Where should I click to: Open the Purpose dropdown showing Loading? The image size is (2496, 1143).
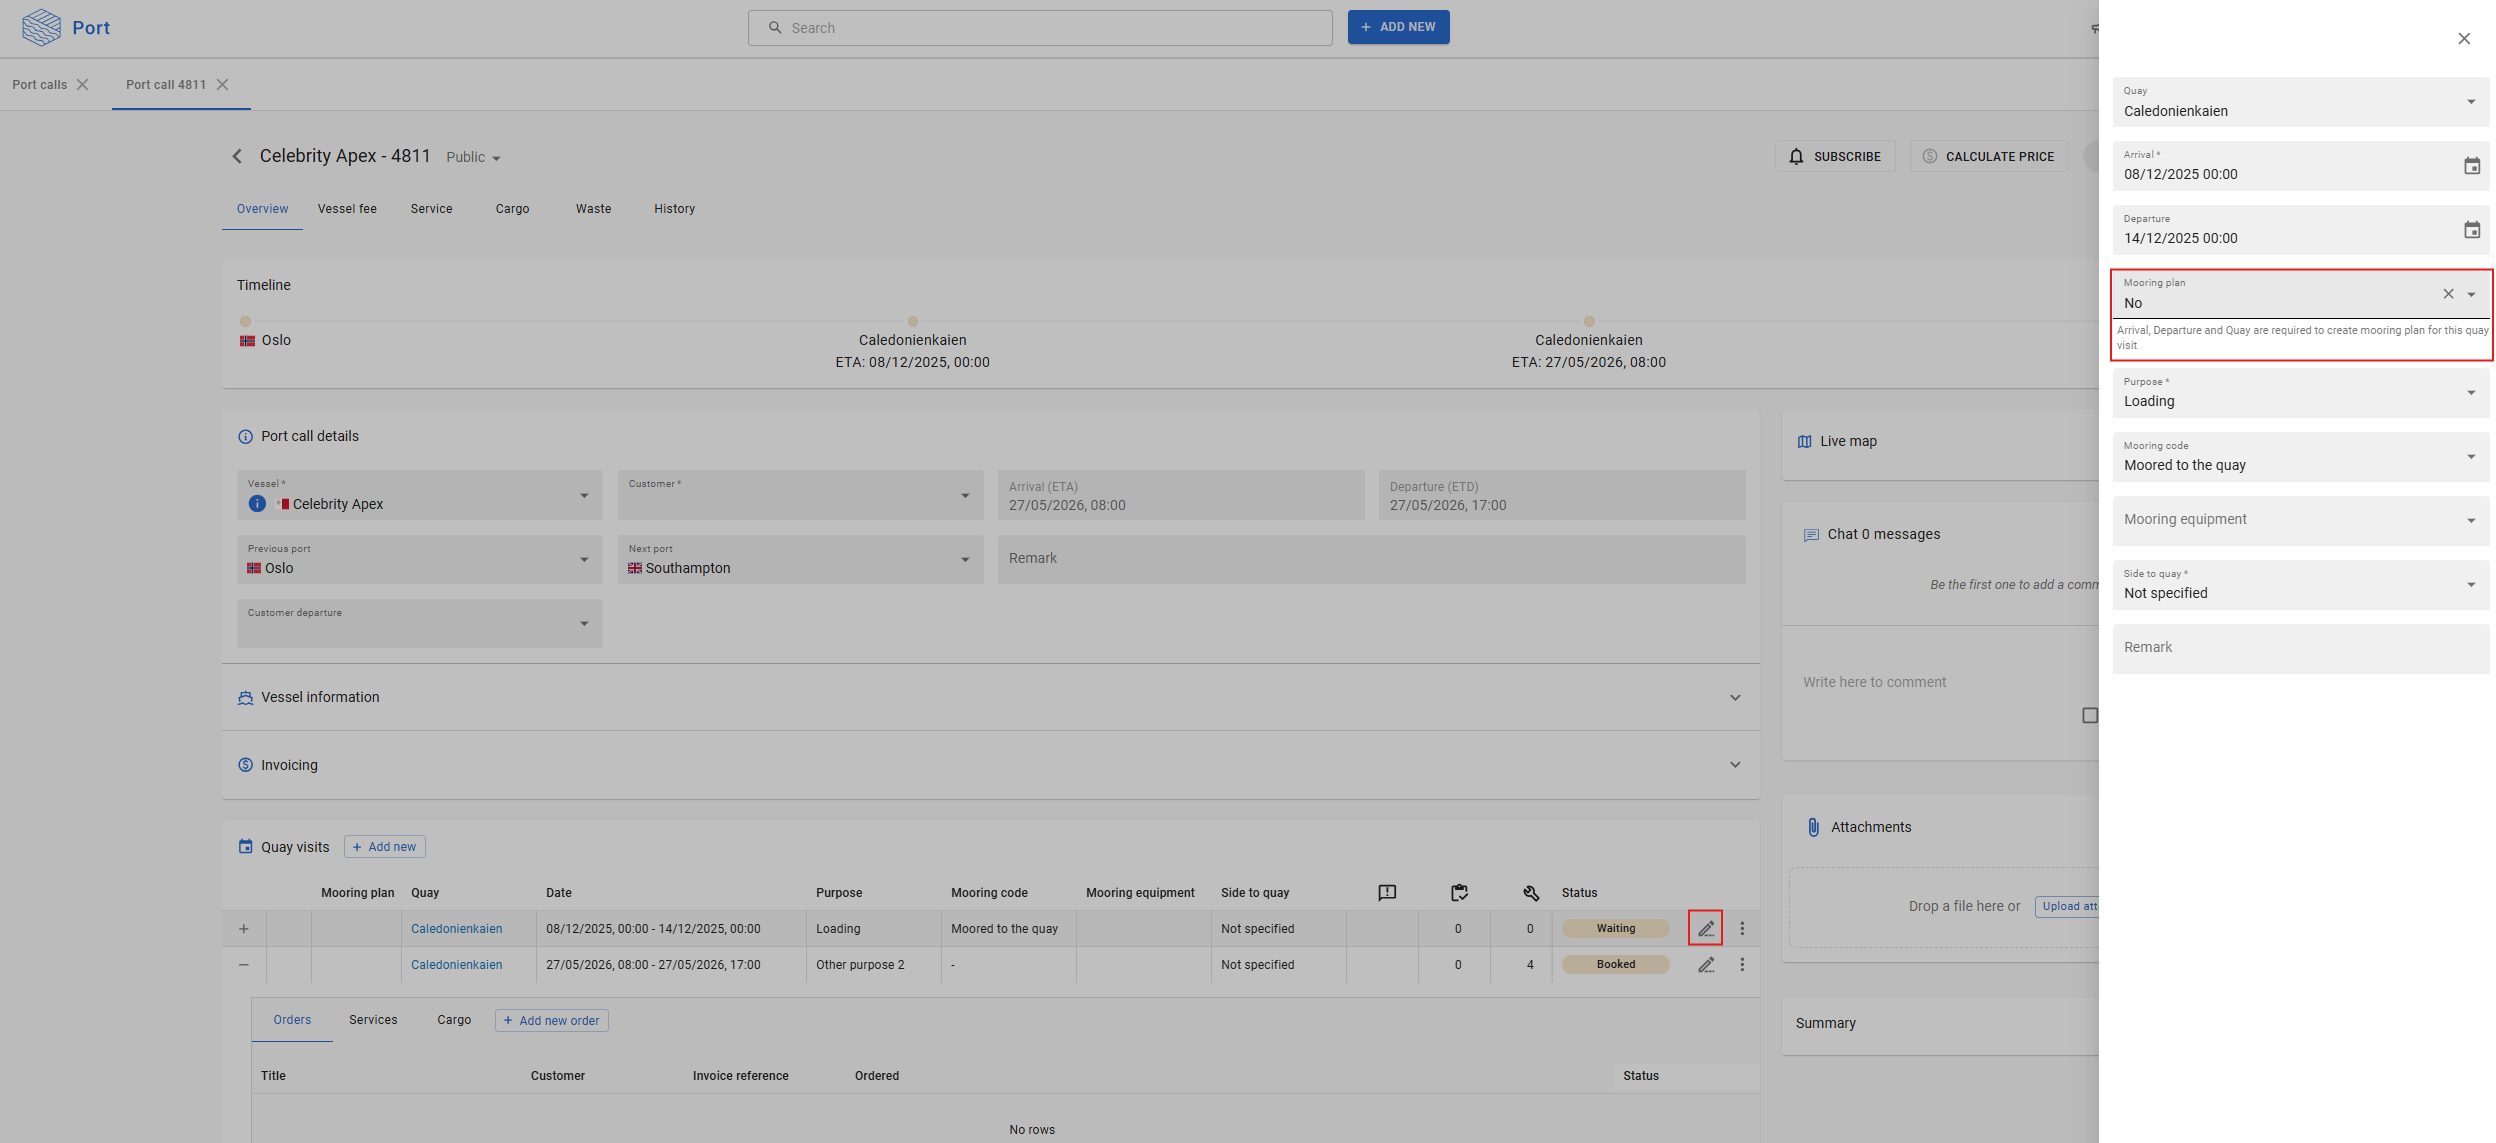tap(2300, 393)
